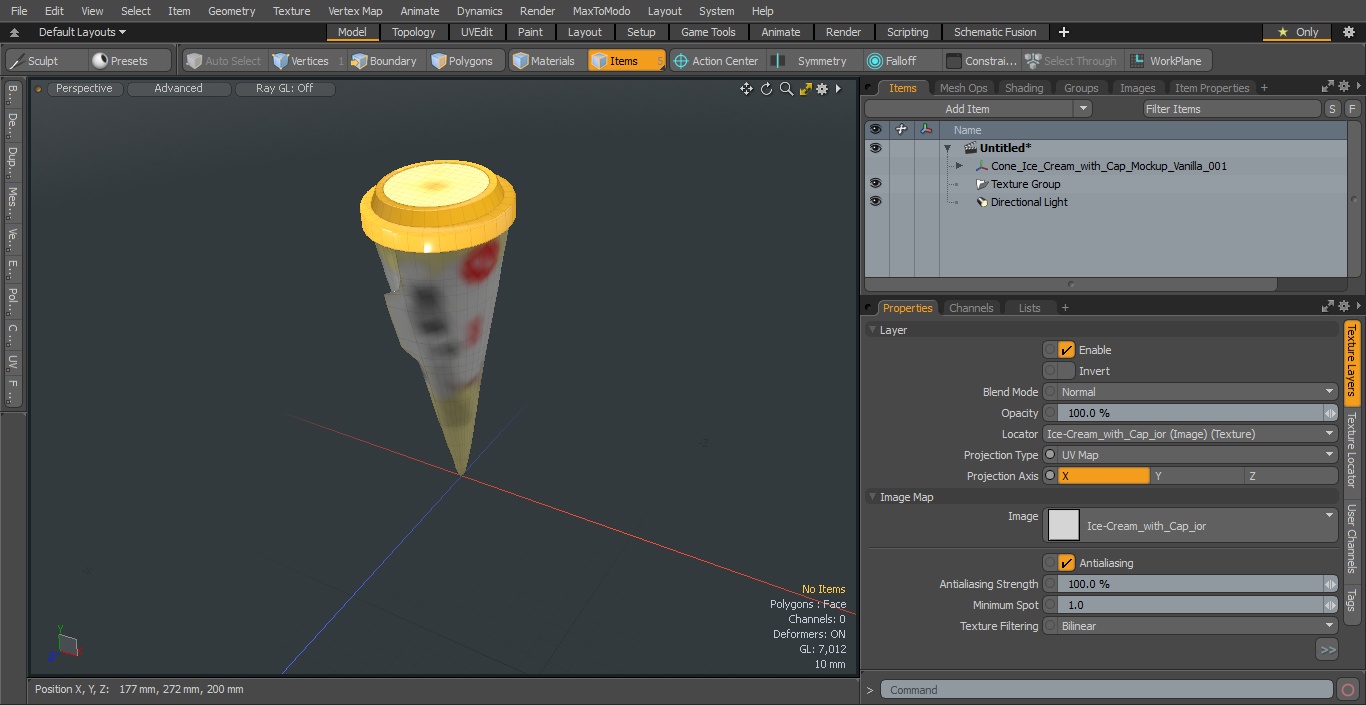Toggle the Enable layer checkbox
The width and height of the screenshot is (1366, 705).
1066,350
